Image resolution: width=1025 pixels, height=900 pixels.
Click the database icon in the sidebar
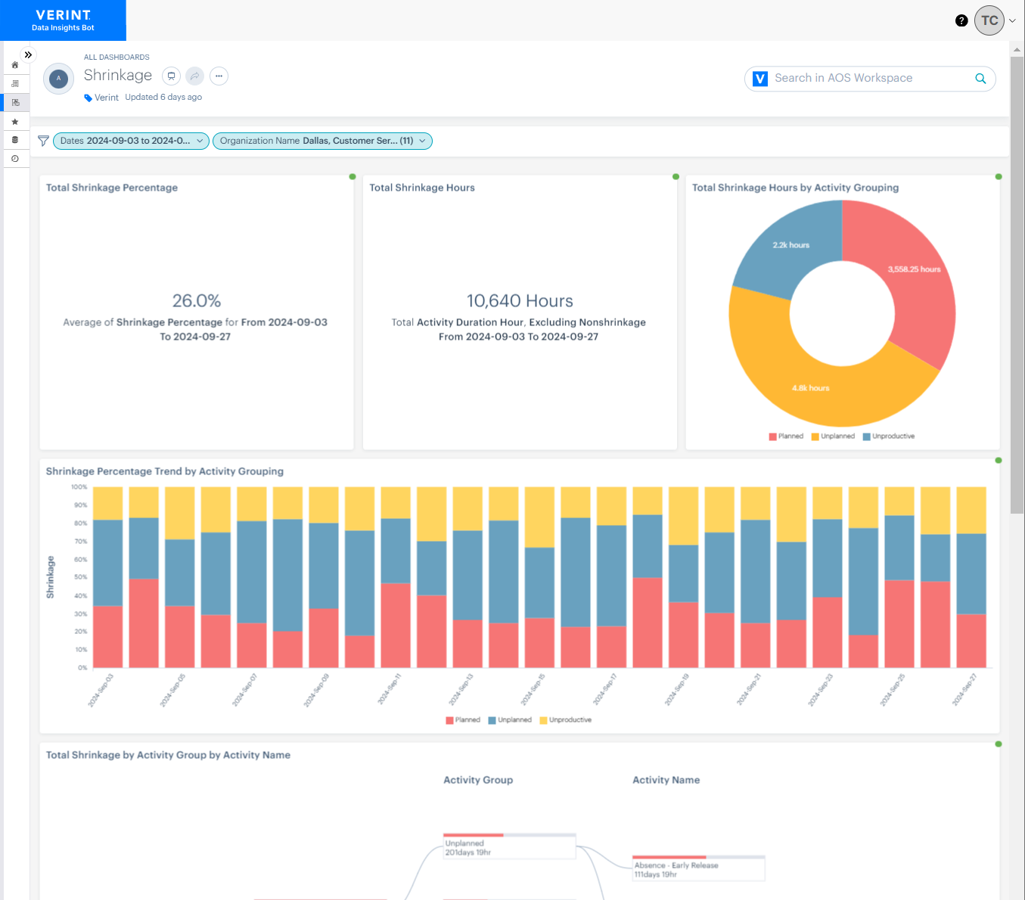click(15, 140)
